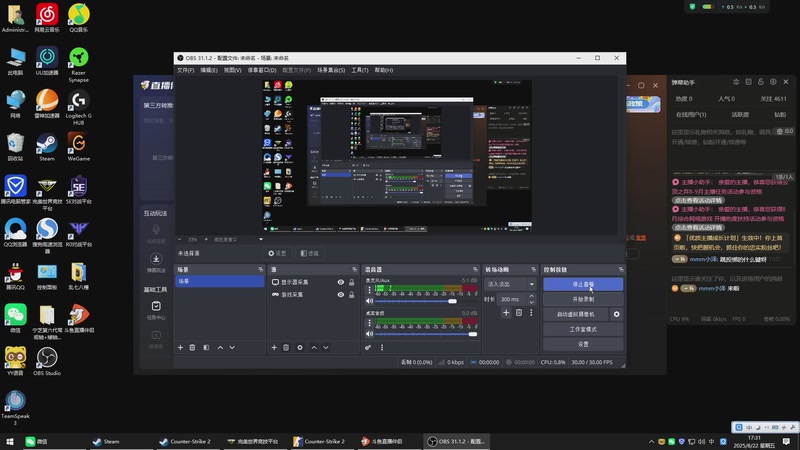800x450 pixels.
Task: Enable Studio Mode from Controls
Action: [x=583, y=329]
